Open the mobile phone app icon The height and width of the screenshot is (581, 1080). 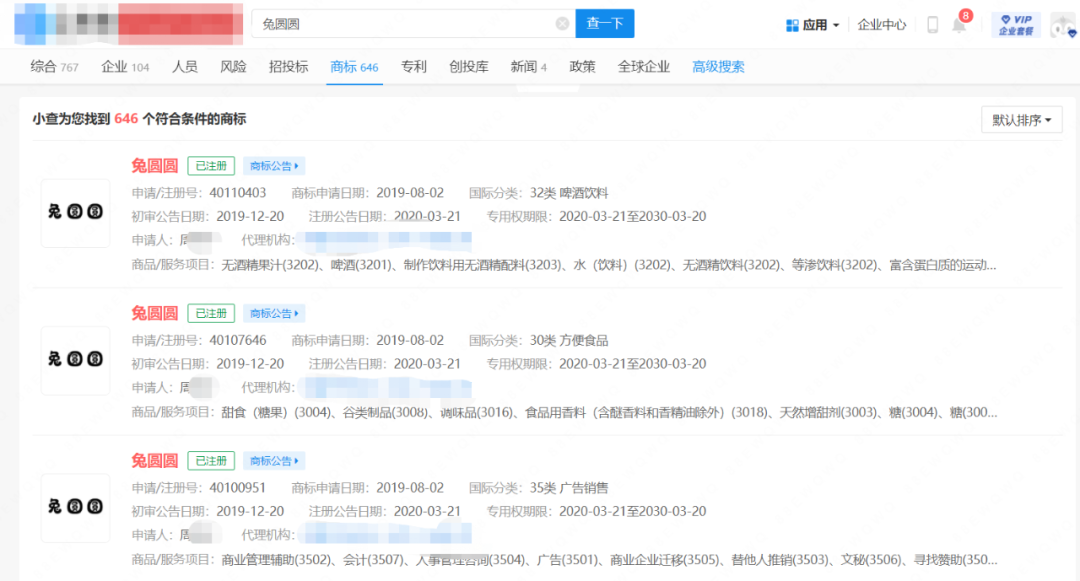(933, 25)
